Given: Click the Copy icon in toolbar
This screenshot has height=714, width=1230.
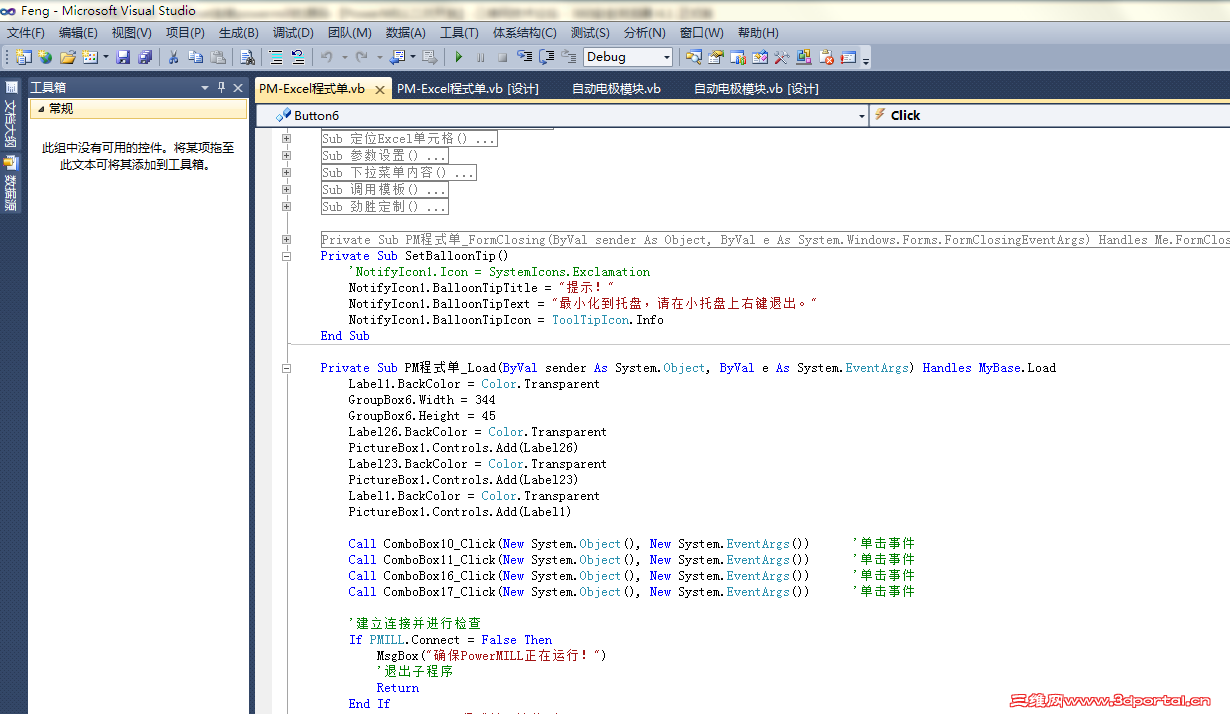Looking at the screenshot, I should 195,57.
